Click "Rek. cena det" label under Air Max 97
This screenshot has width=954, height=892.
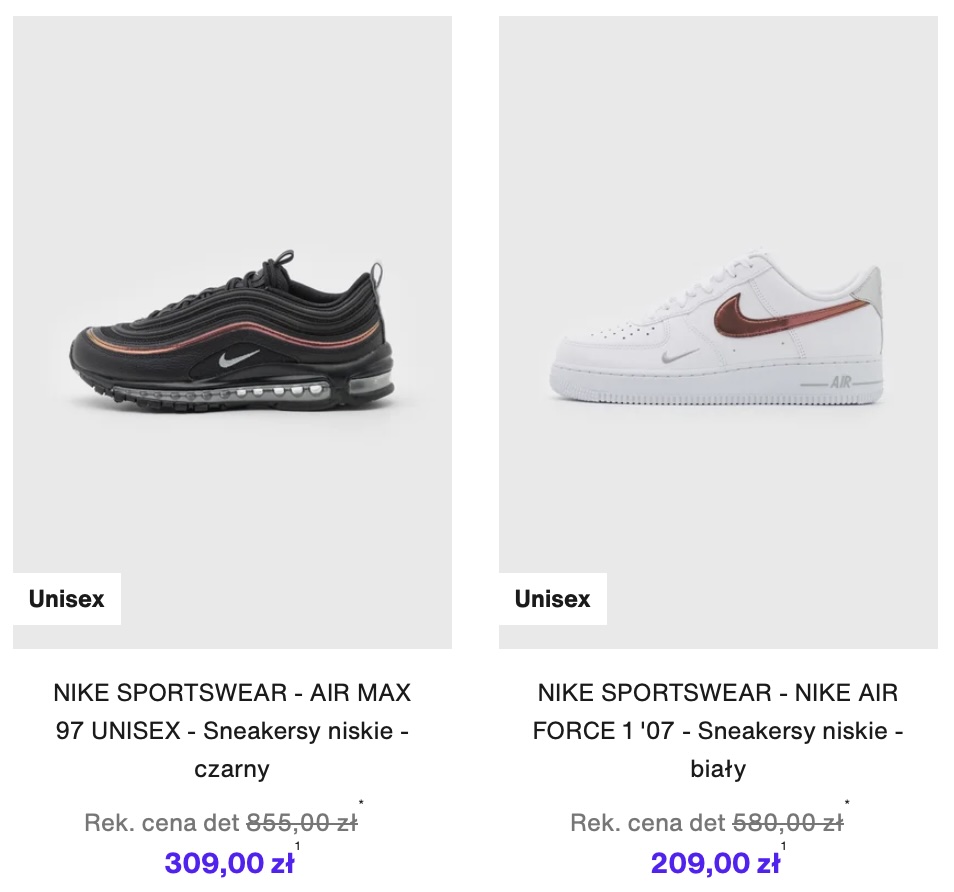[162, 823]
